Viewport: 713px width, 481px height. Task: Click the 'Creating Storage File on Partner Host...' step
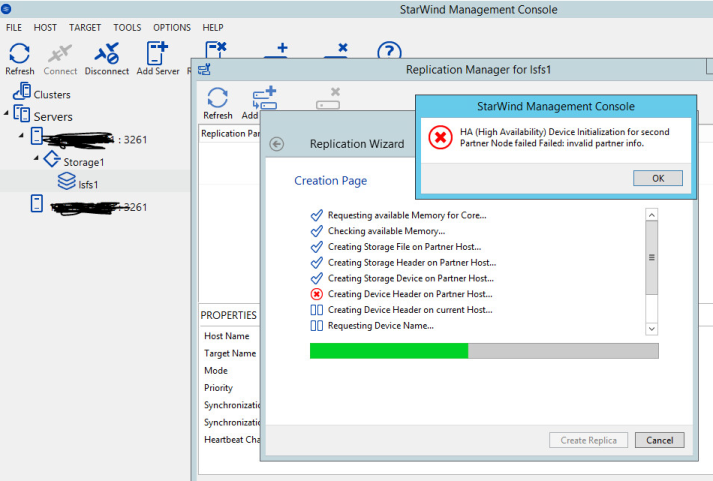click(404, 247)
